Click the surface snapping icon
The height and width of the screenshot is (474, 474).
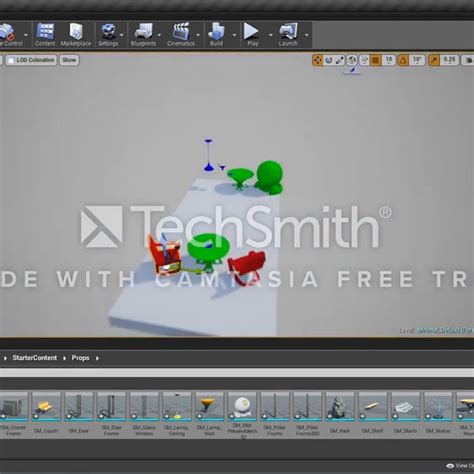click(x=364, y=60)
